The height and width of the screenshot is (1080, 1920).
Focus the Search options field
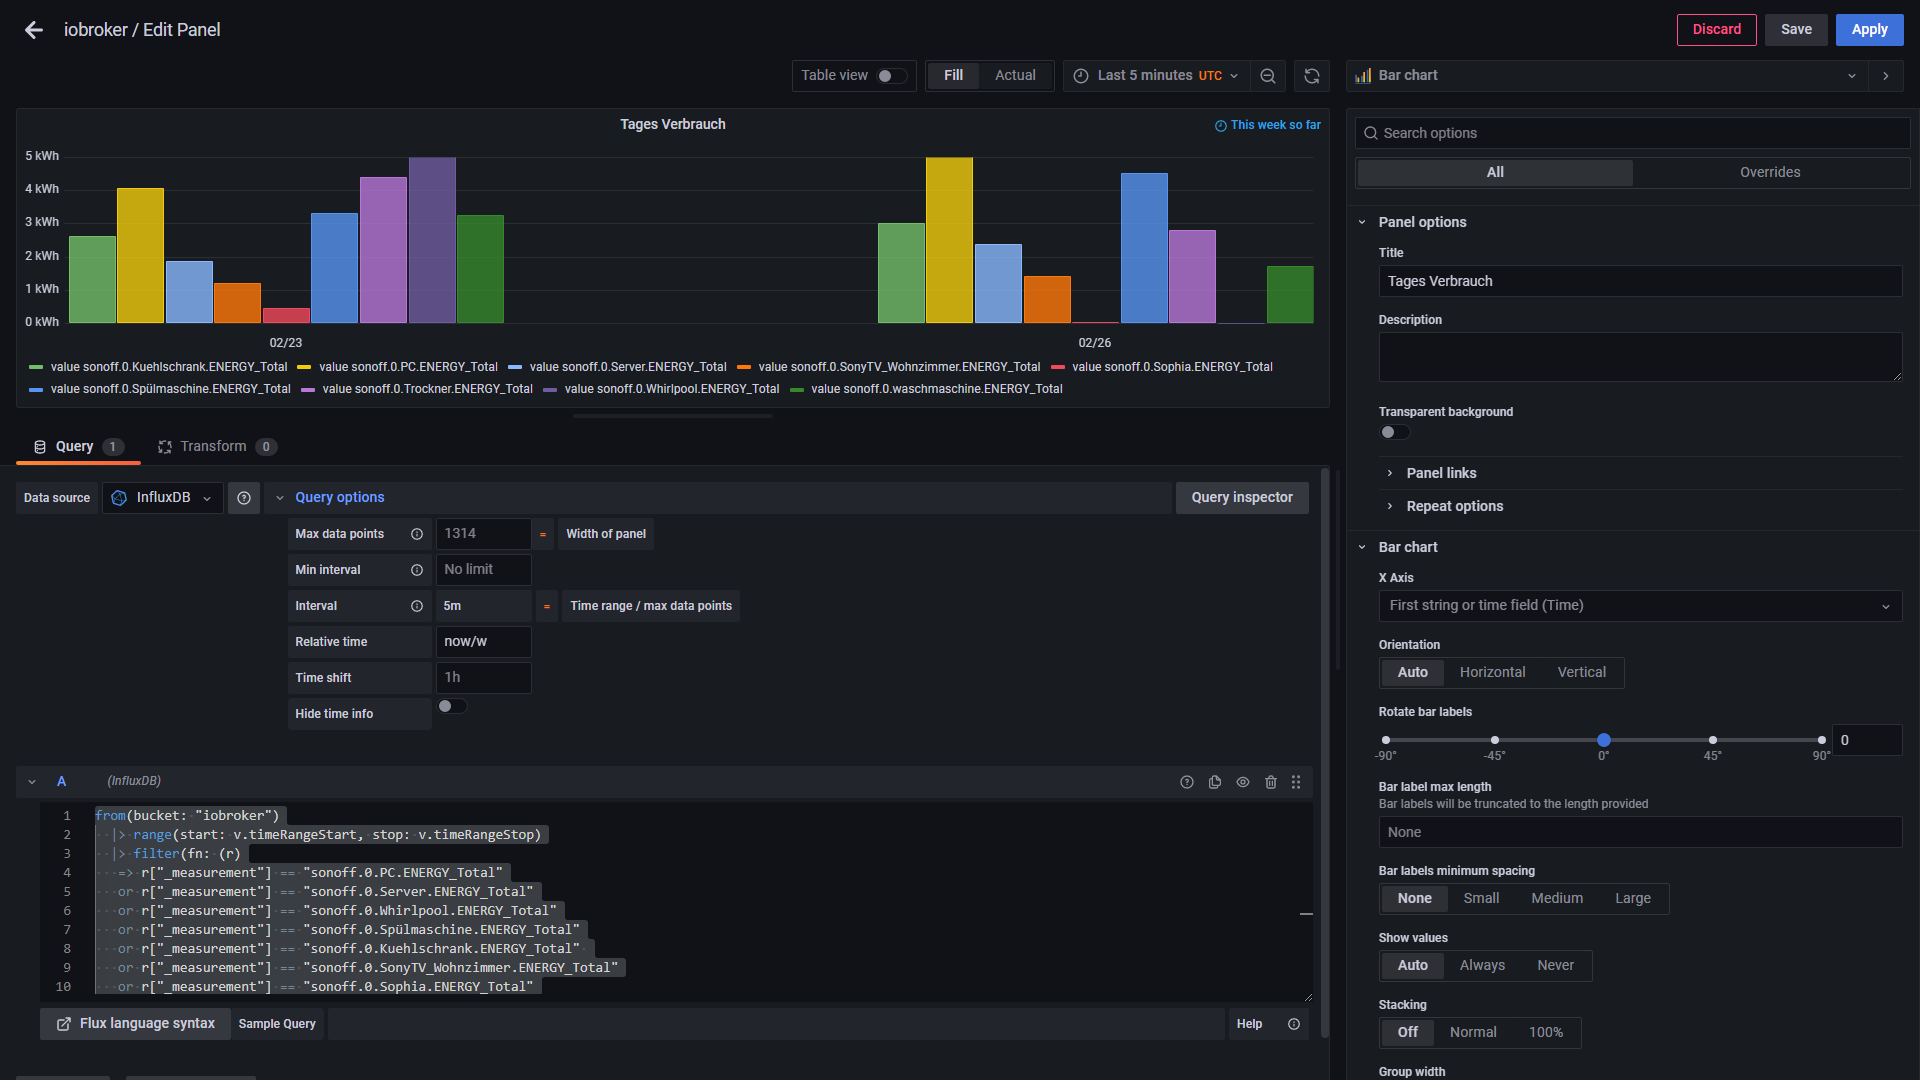(x=1632, y=134)
